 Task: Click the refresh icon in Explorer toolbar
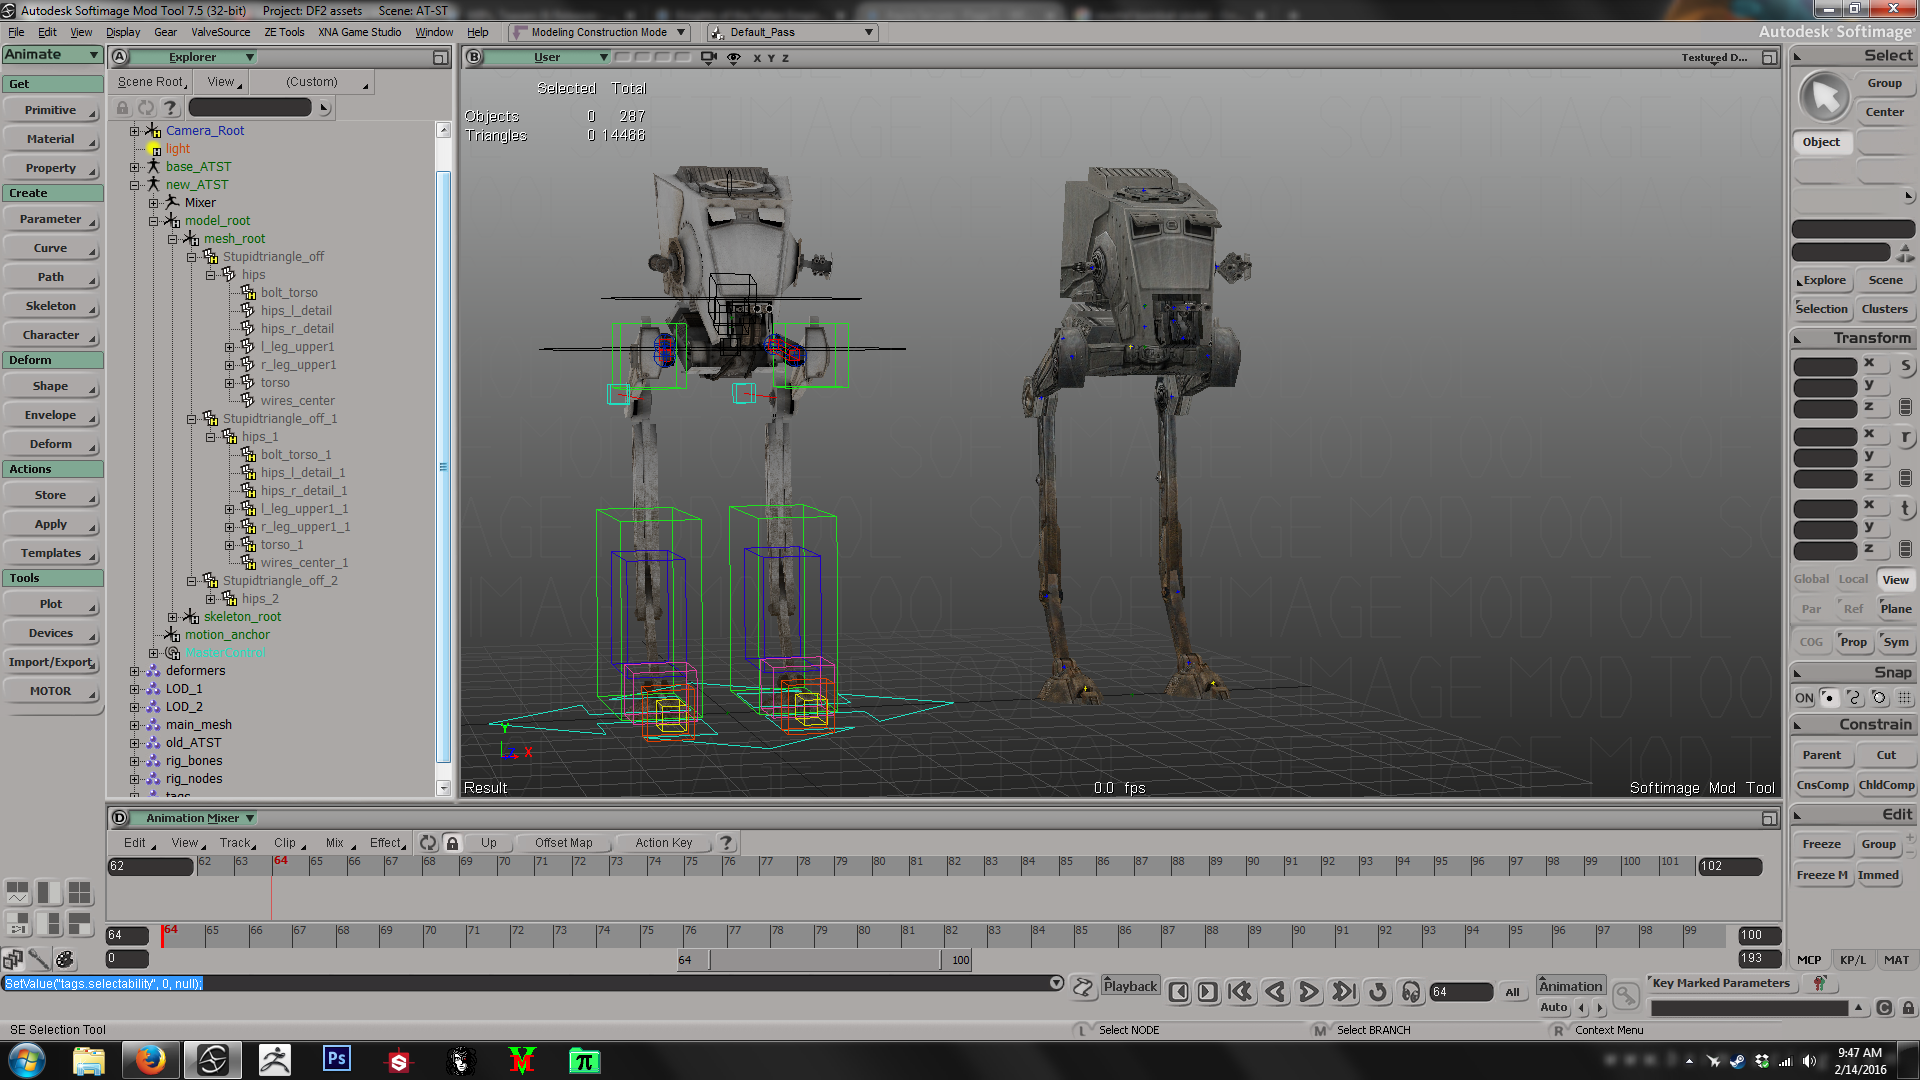(146, 107)
